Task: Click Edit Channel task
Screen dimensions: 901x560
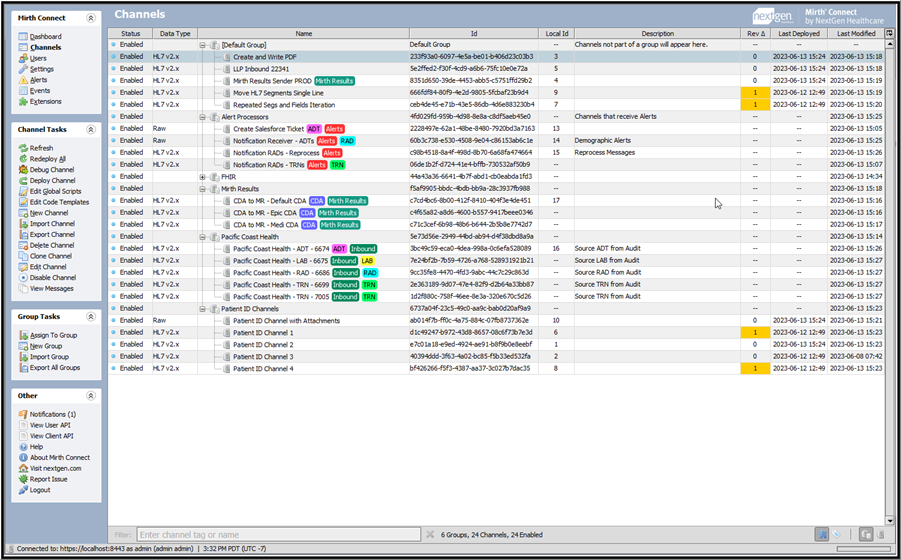Action: [x=48, y=267]
